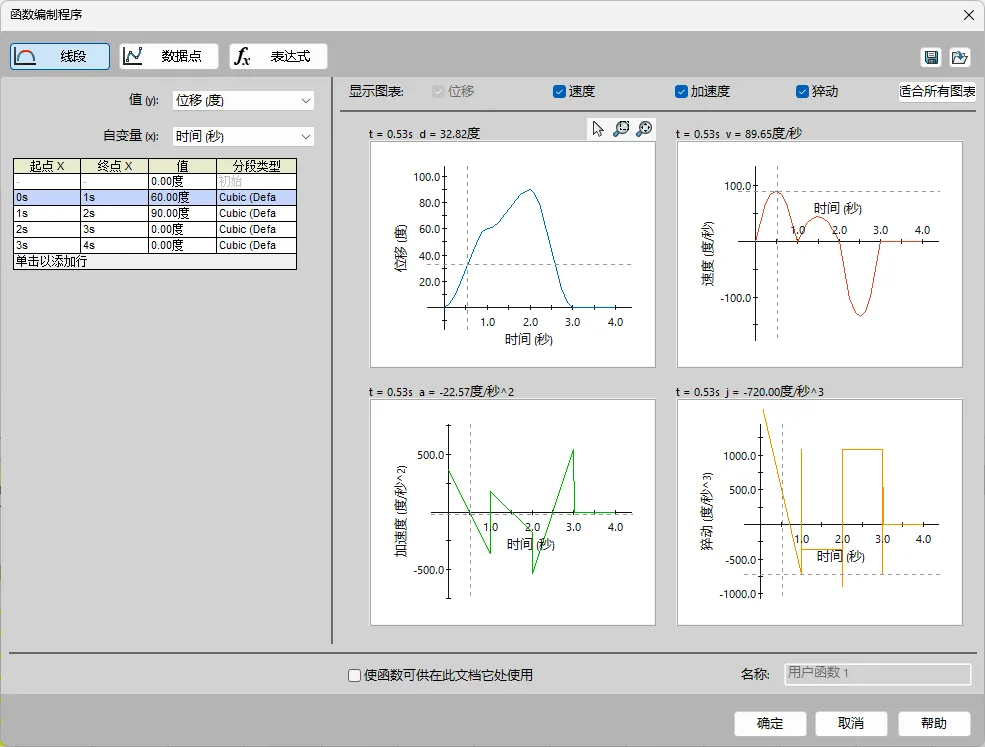Select the pointer cursor tool above displacement chart
Image resolution: width=985 pixels, height=747 pixels.
[x=597, y=129]
